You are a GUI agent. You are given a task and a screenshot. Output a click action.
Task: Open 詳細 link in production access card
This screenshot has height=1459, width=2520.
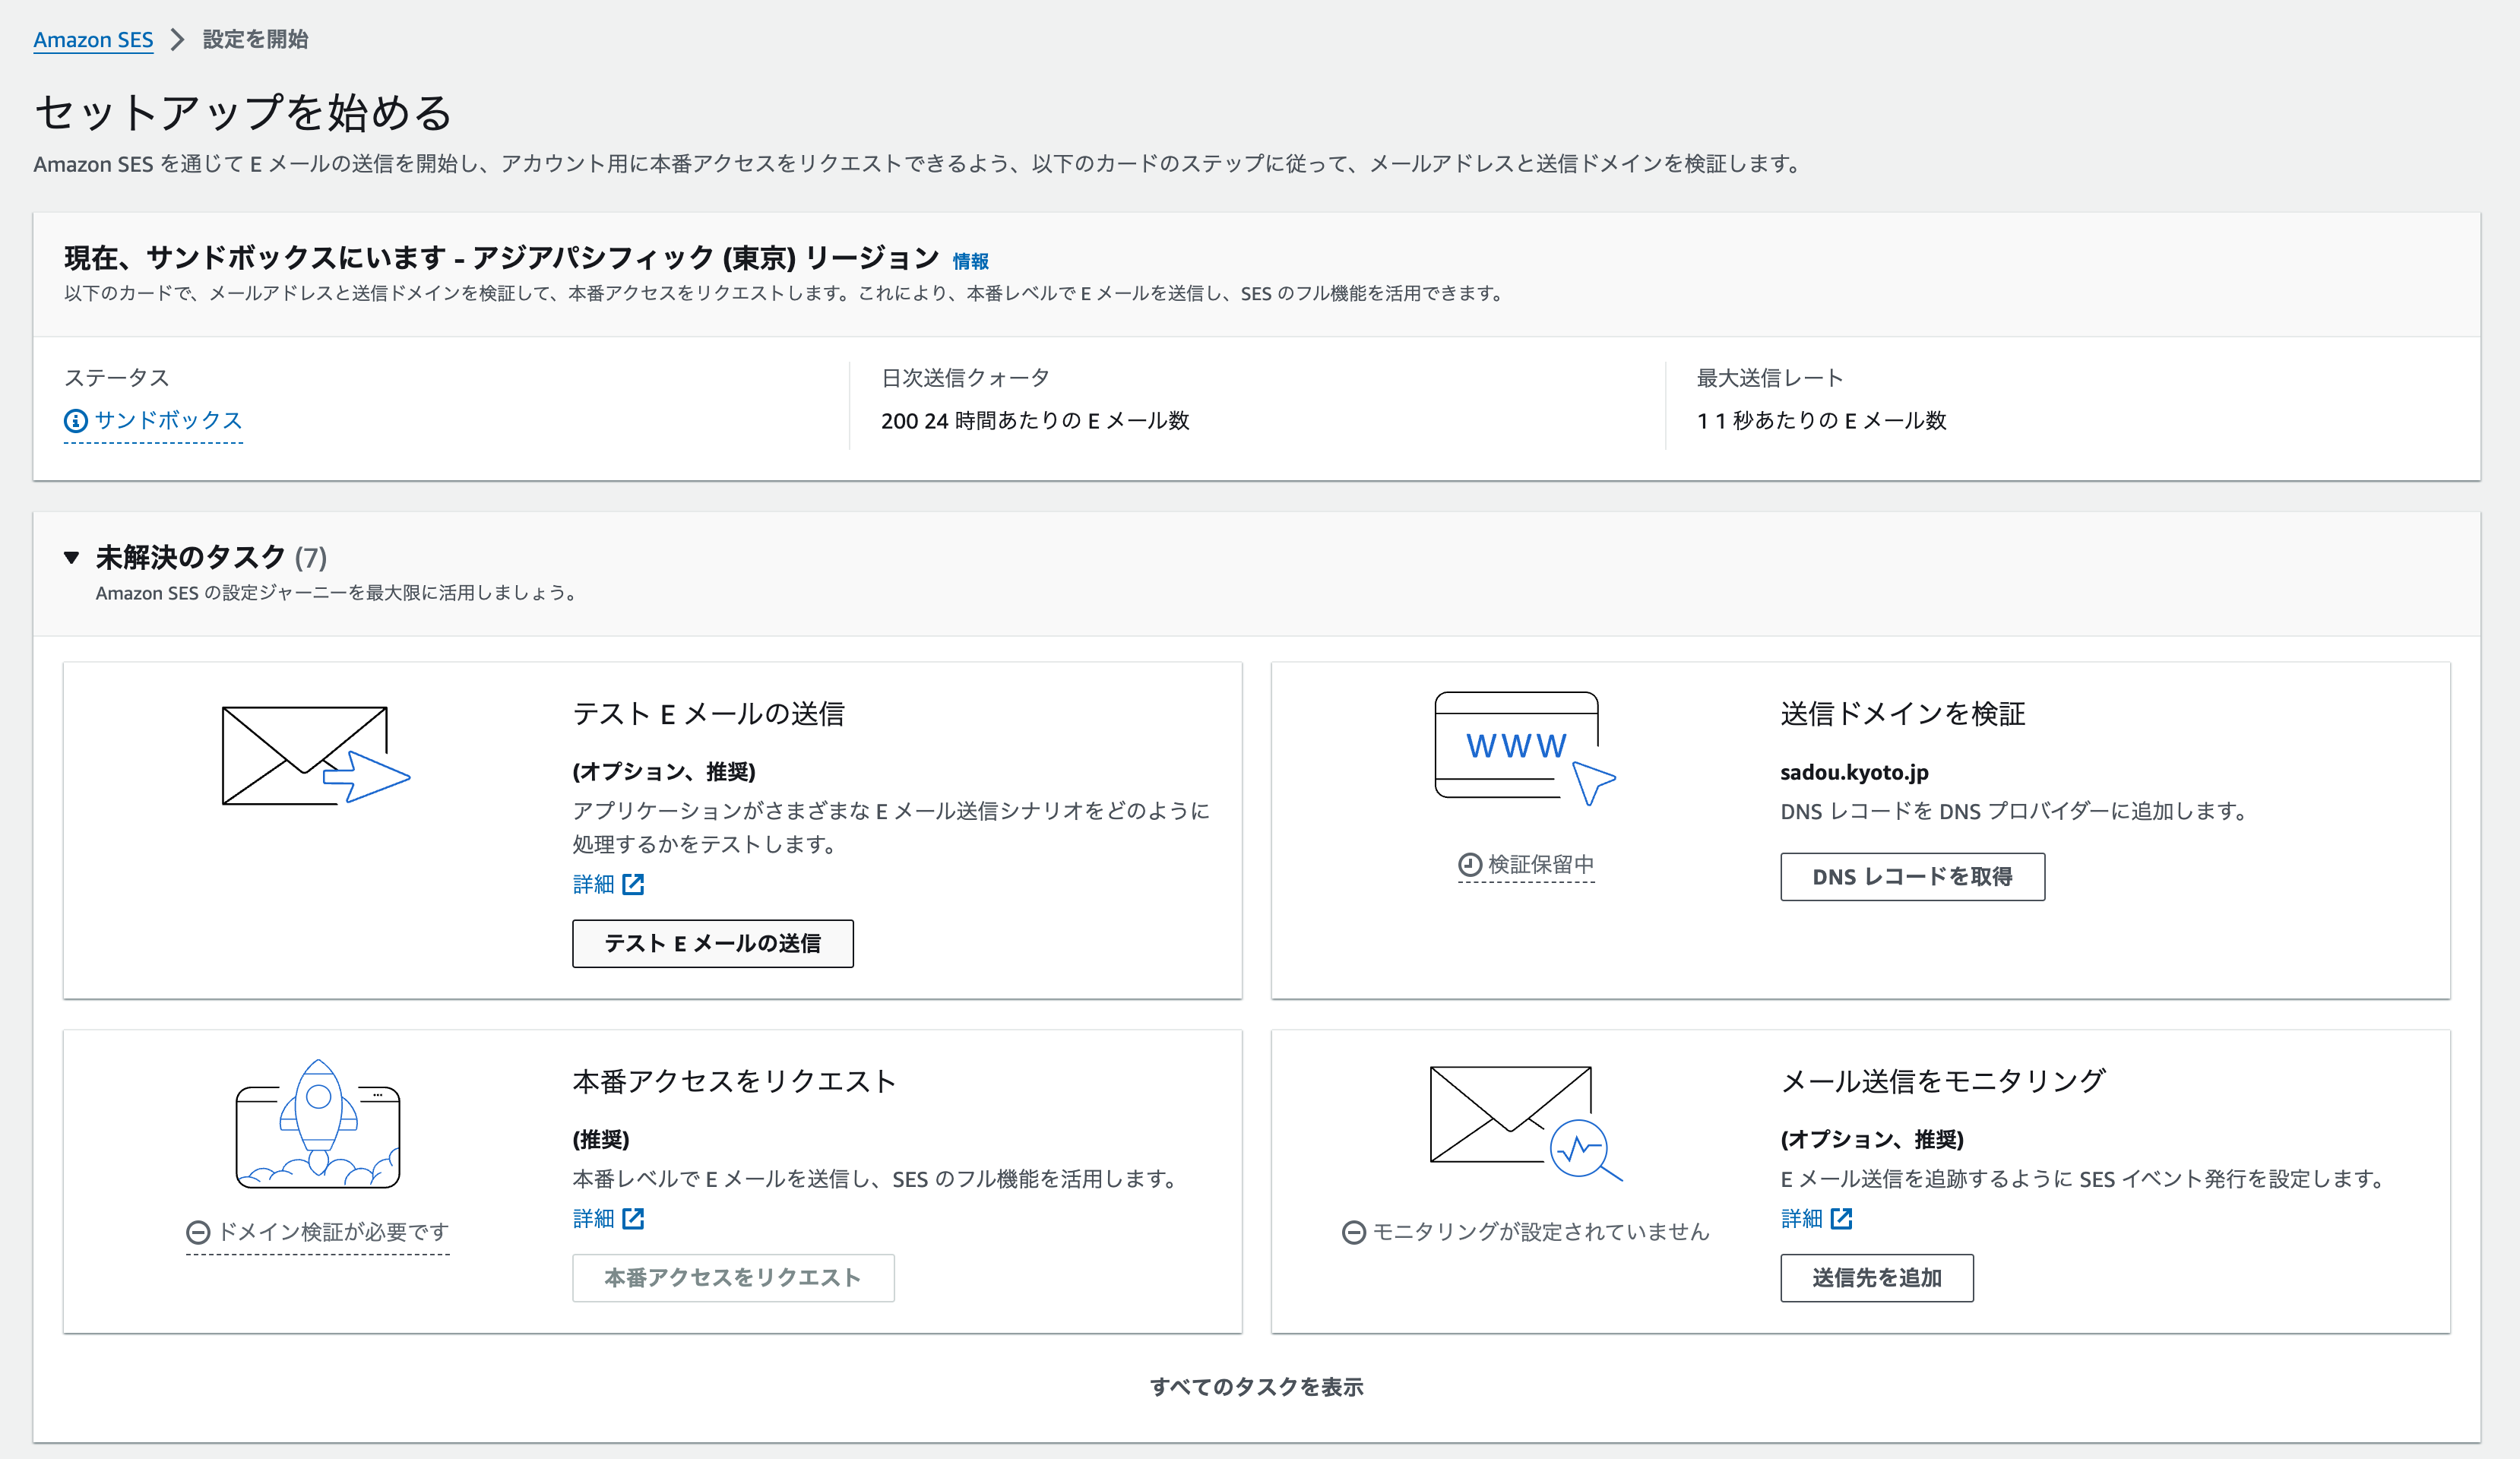593,1218
